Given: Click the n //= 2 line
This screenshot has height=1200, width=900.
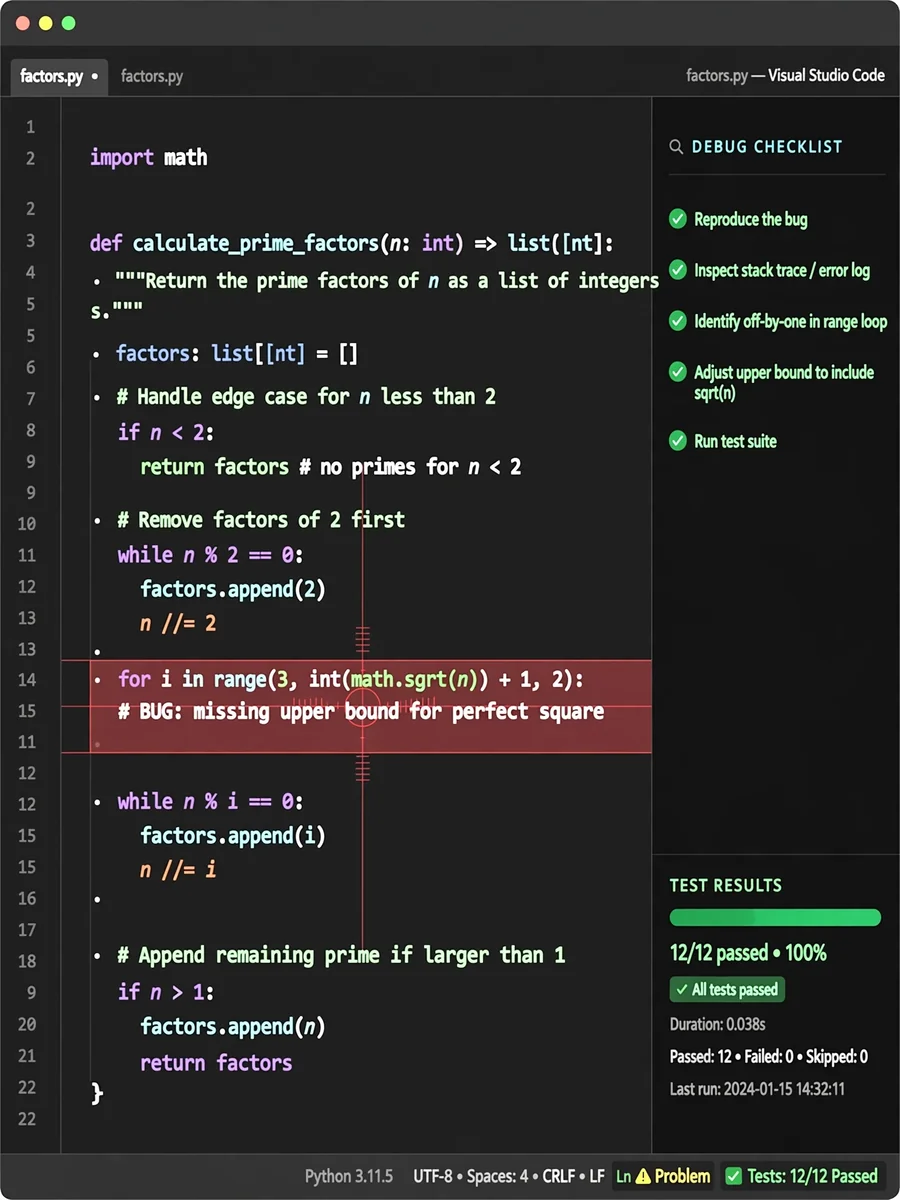Looking at the screenshot, I should click(178, 624).
